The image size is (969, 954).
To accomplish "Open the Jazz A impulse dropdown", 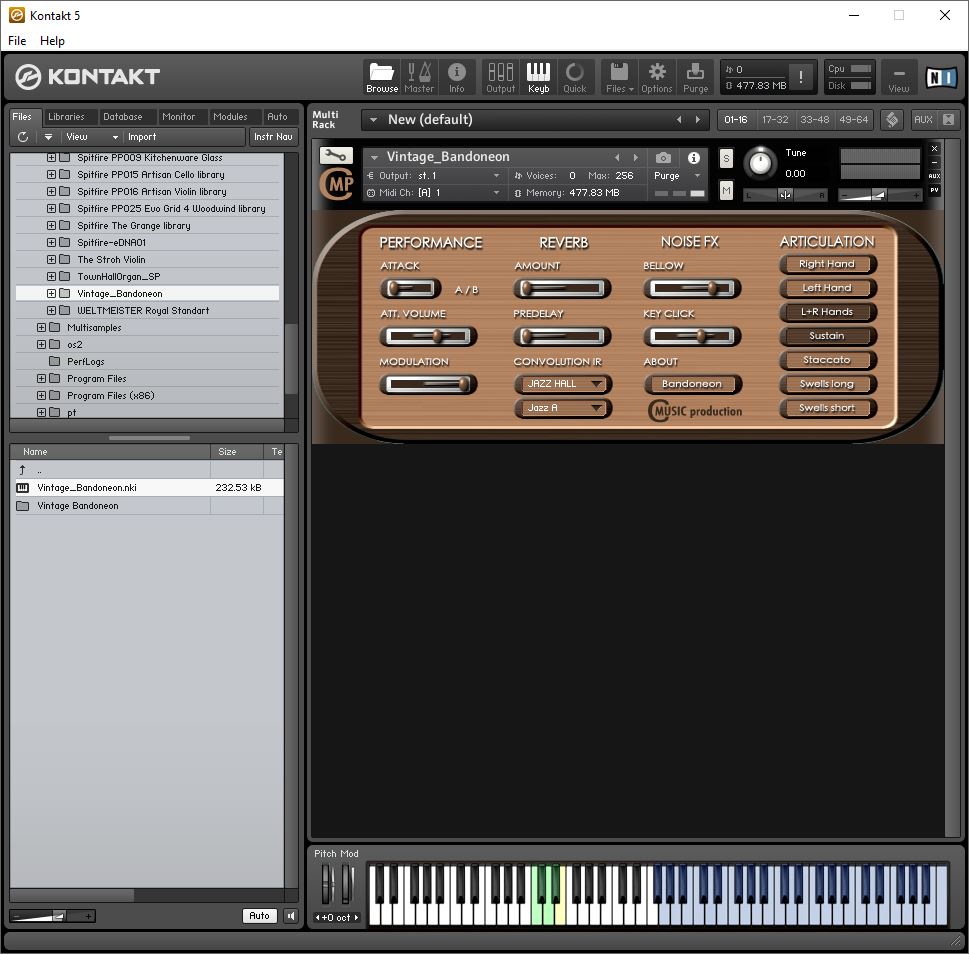I will click(563, 408).
